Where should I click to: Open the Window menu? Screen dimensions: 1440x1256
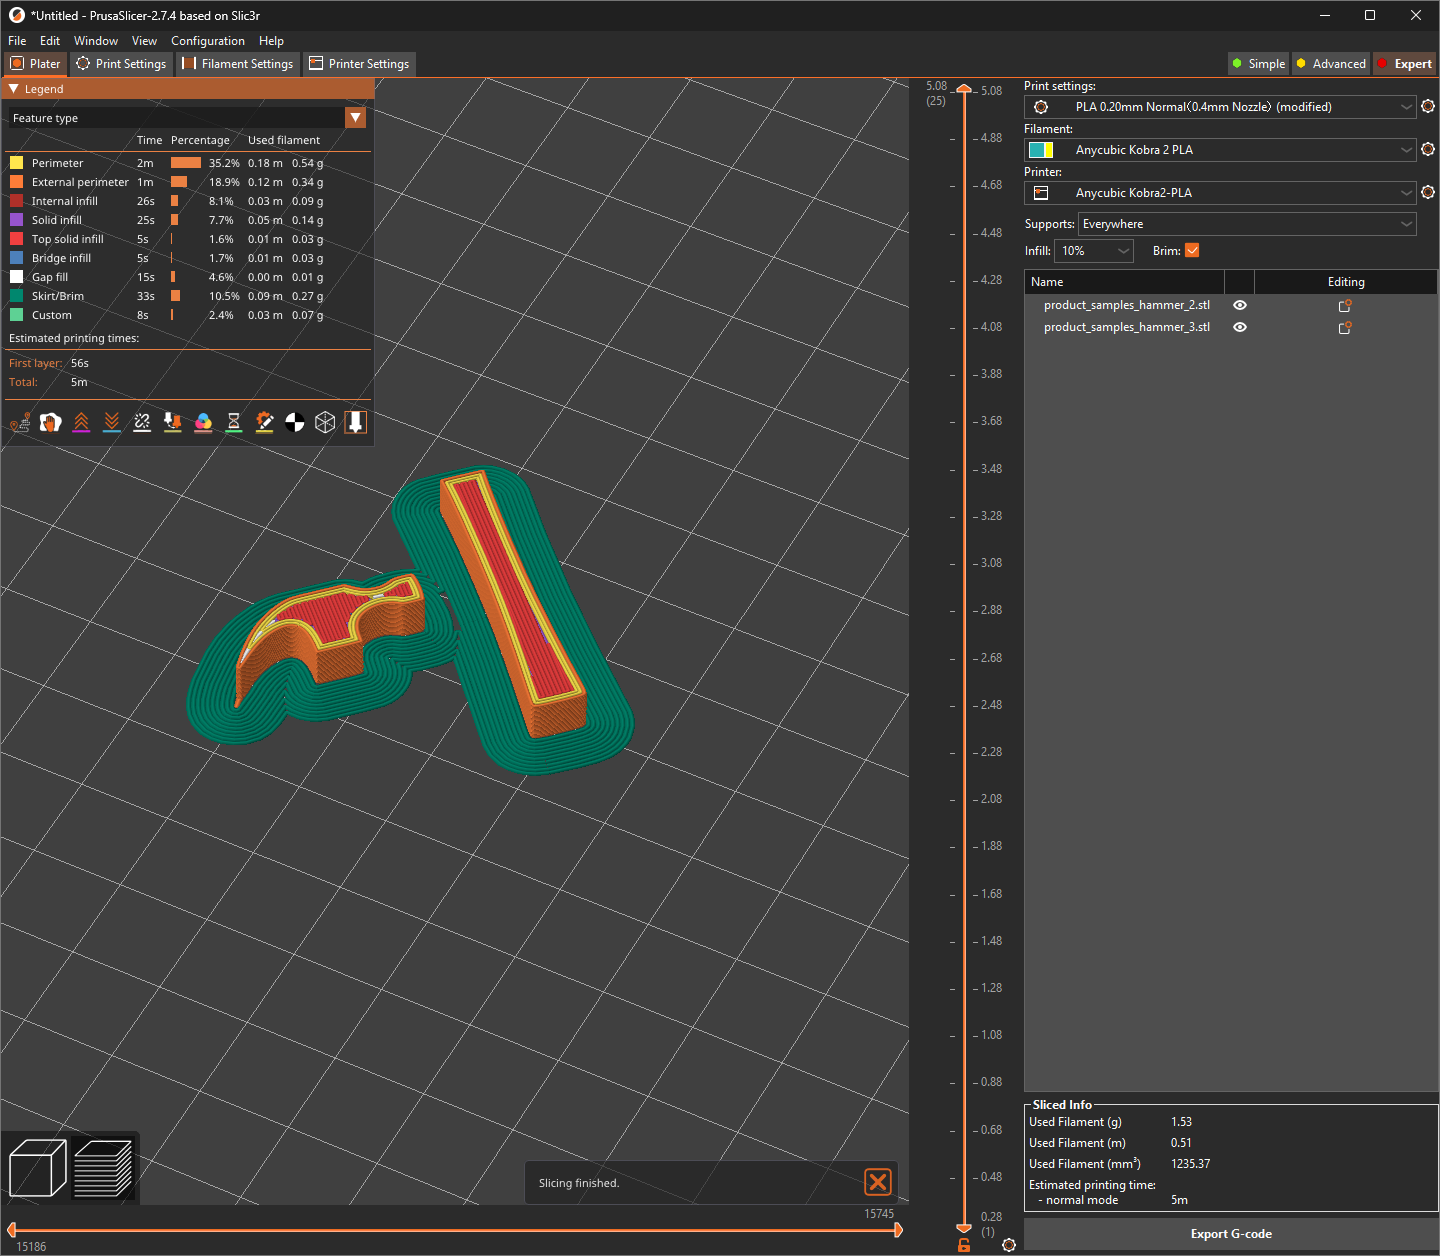[x=96, y=41]
